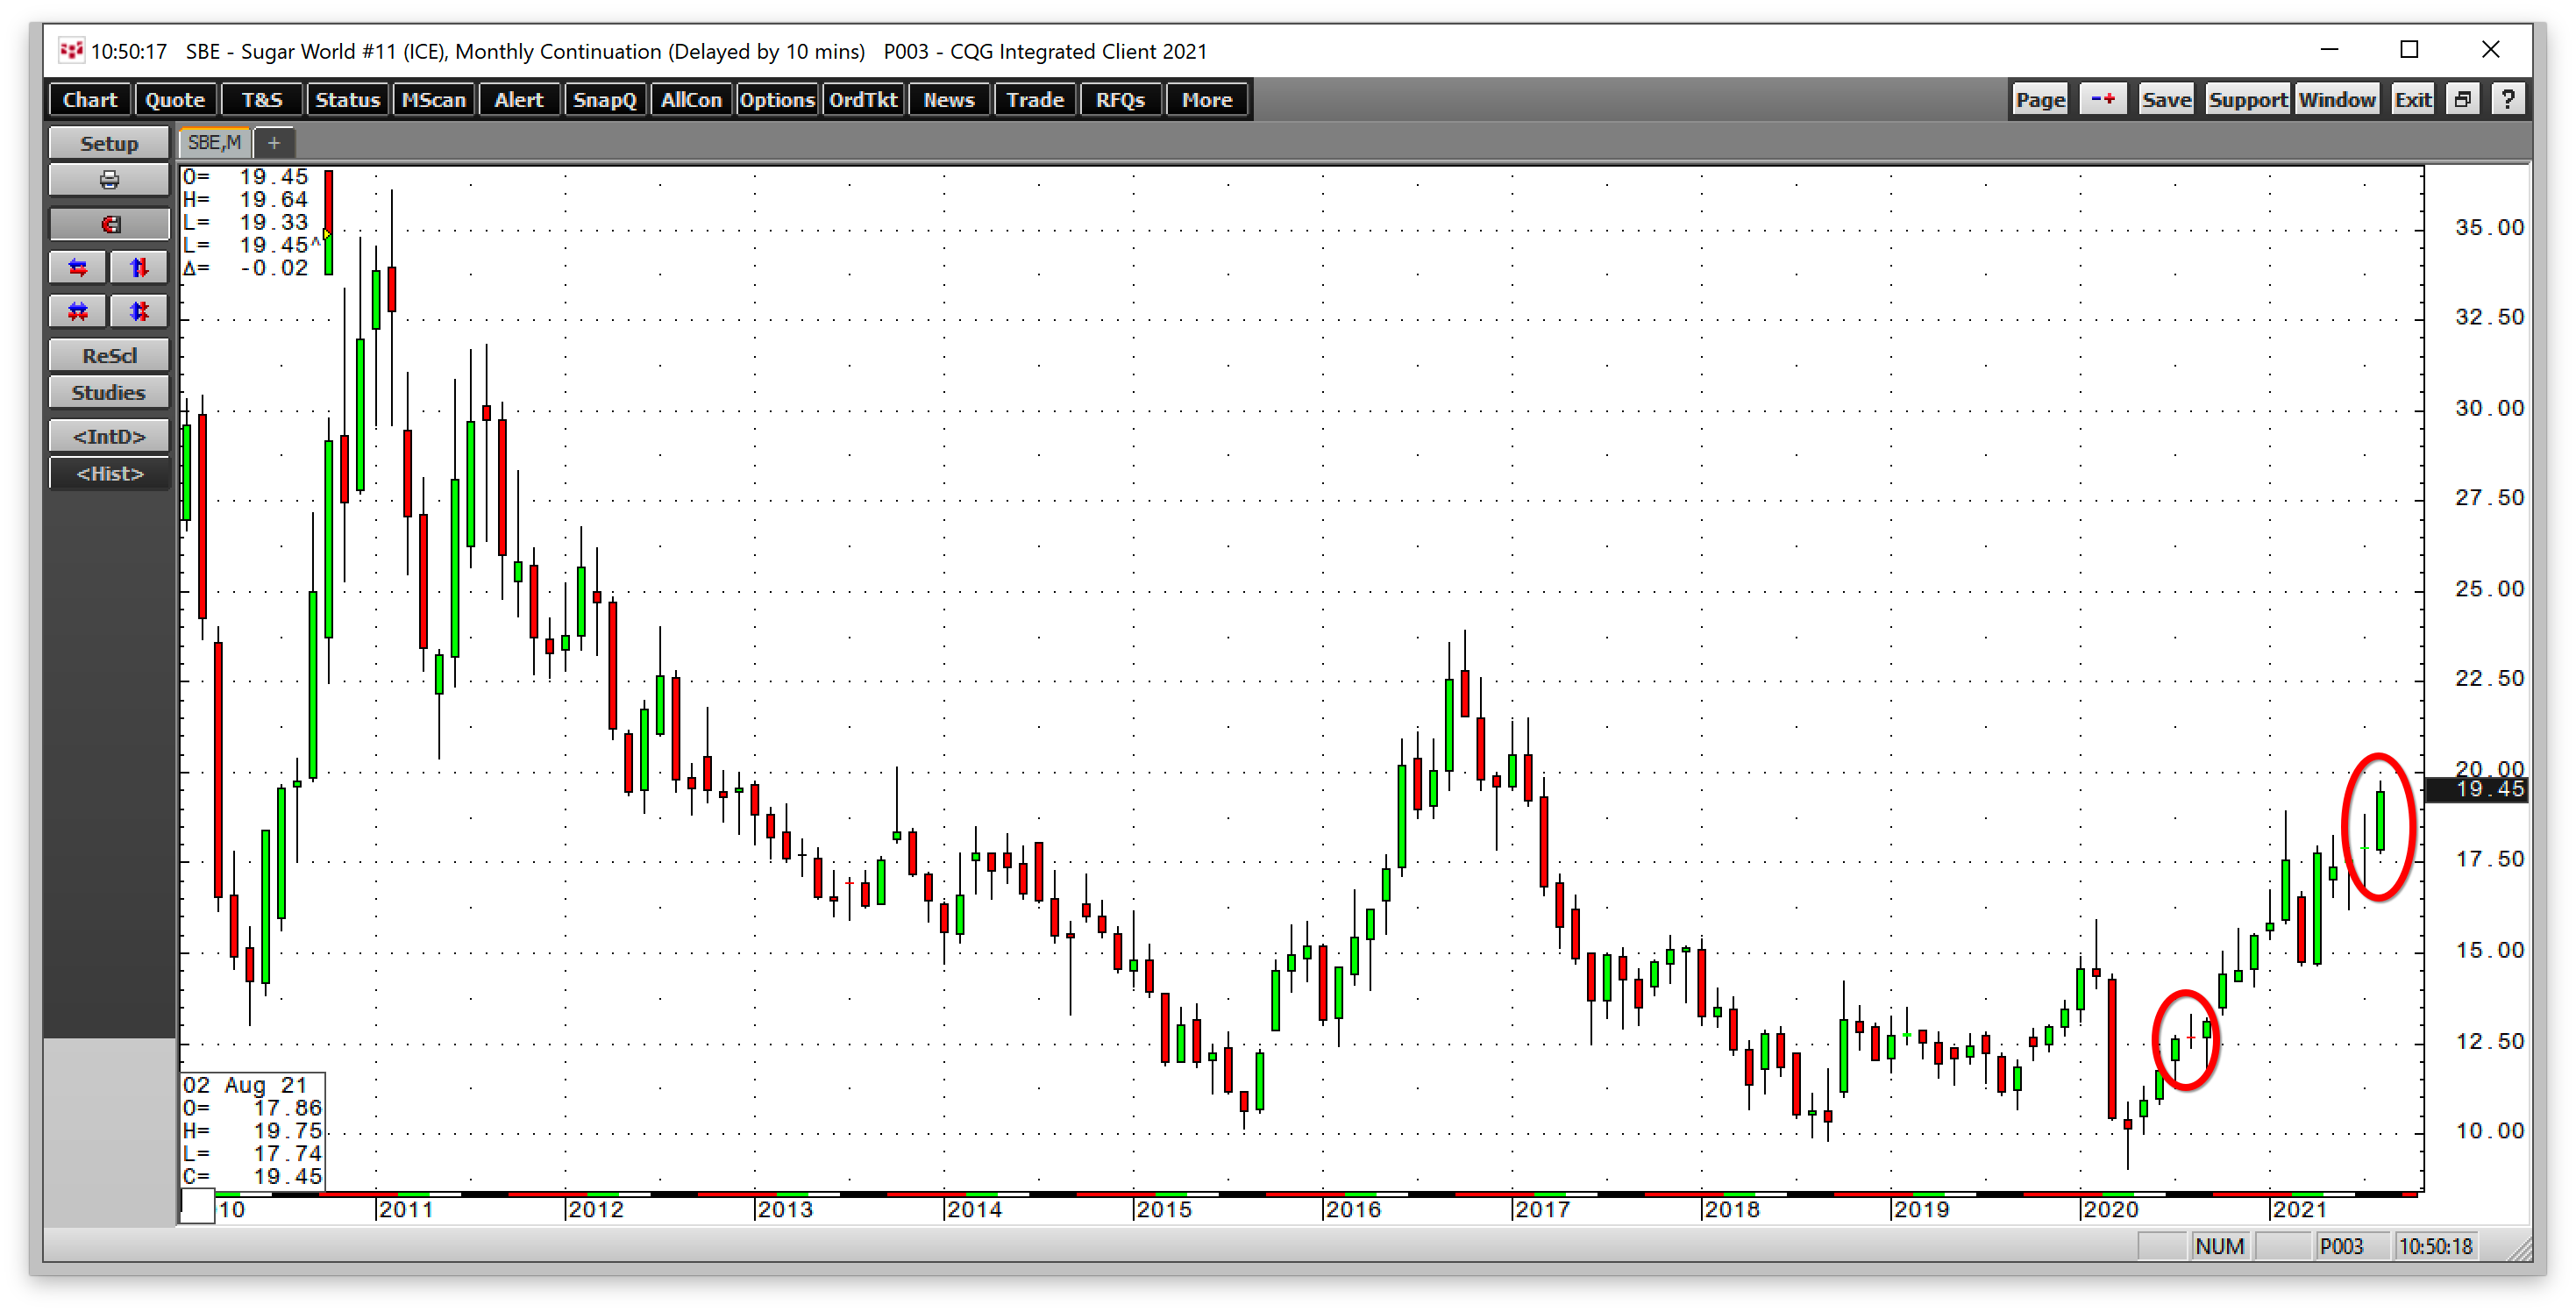The image size is (2576, 1312).
Task: Open the T&S time and sales button
Action: [261, 100]
